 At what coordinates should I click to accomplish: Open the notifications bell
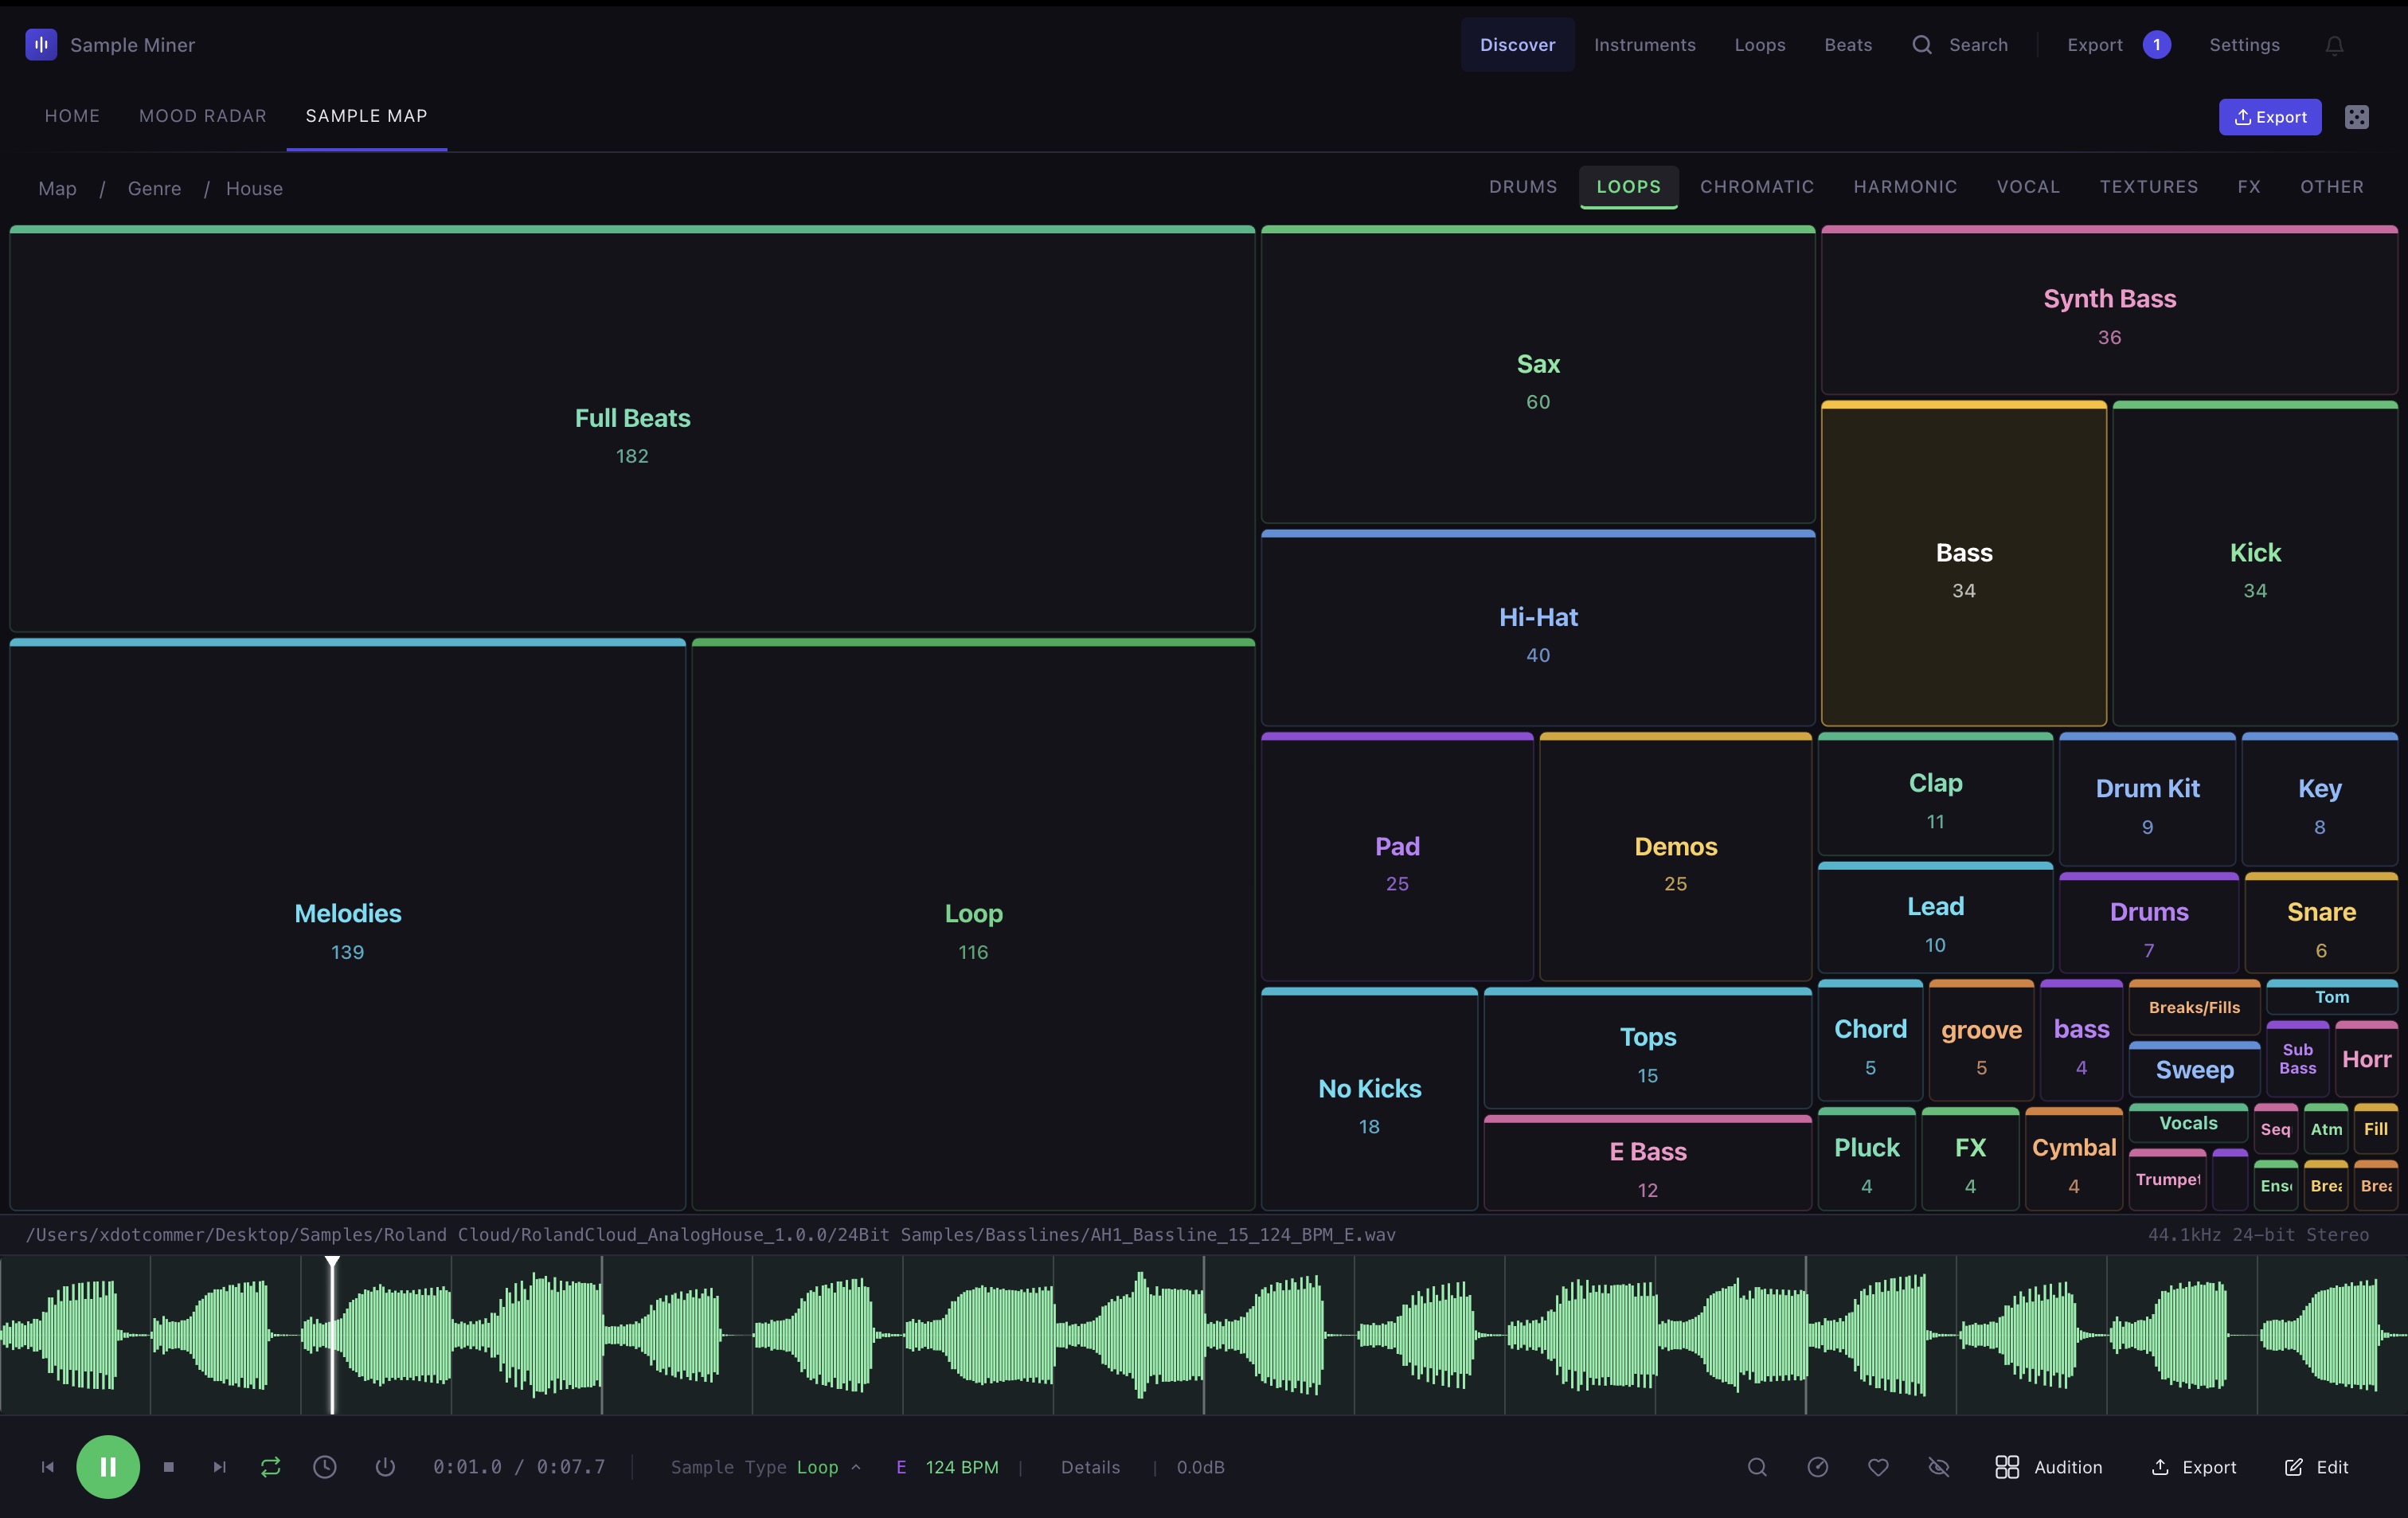[x=2334, y=45]
